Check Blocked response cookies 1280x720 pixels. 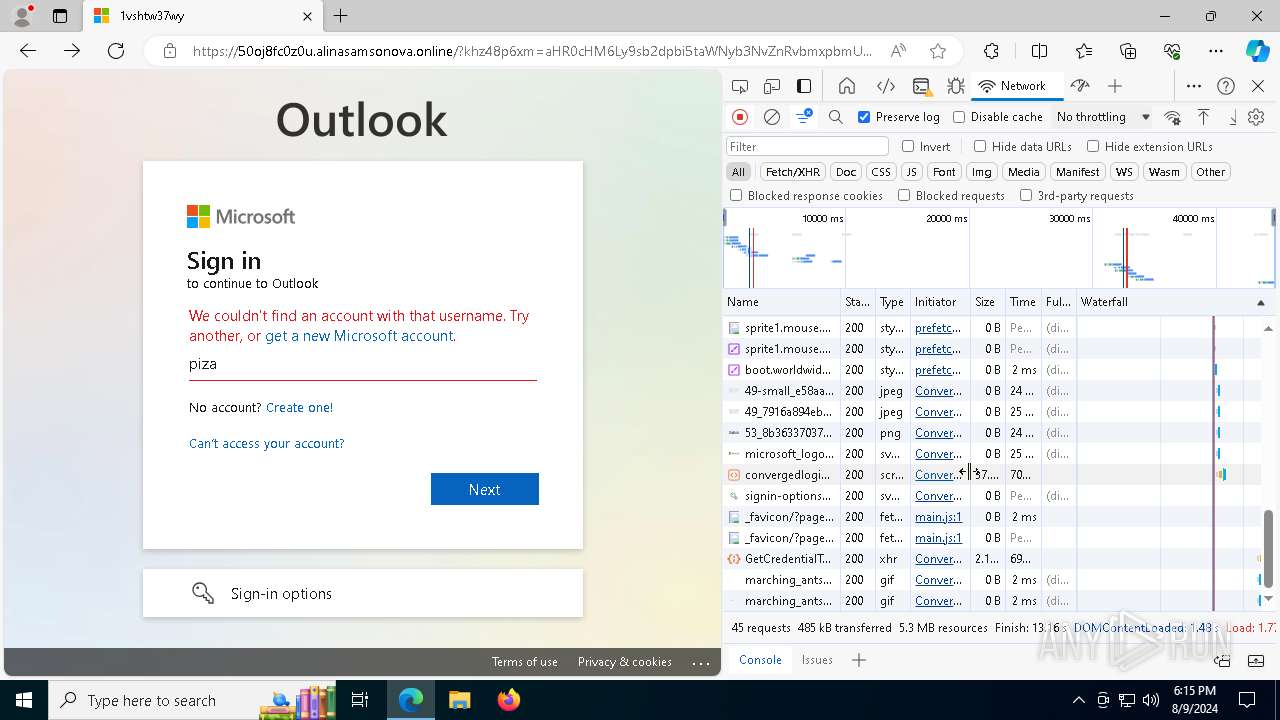pyautogui.click(x=736, y=196)
